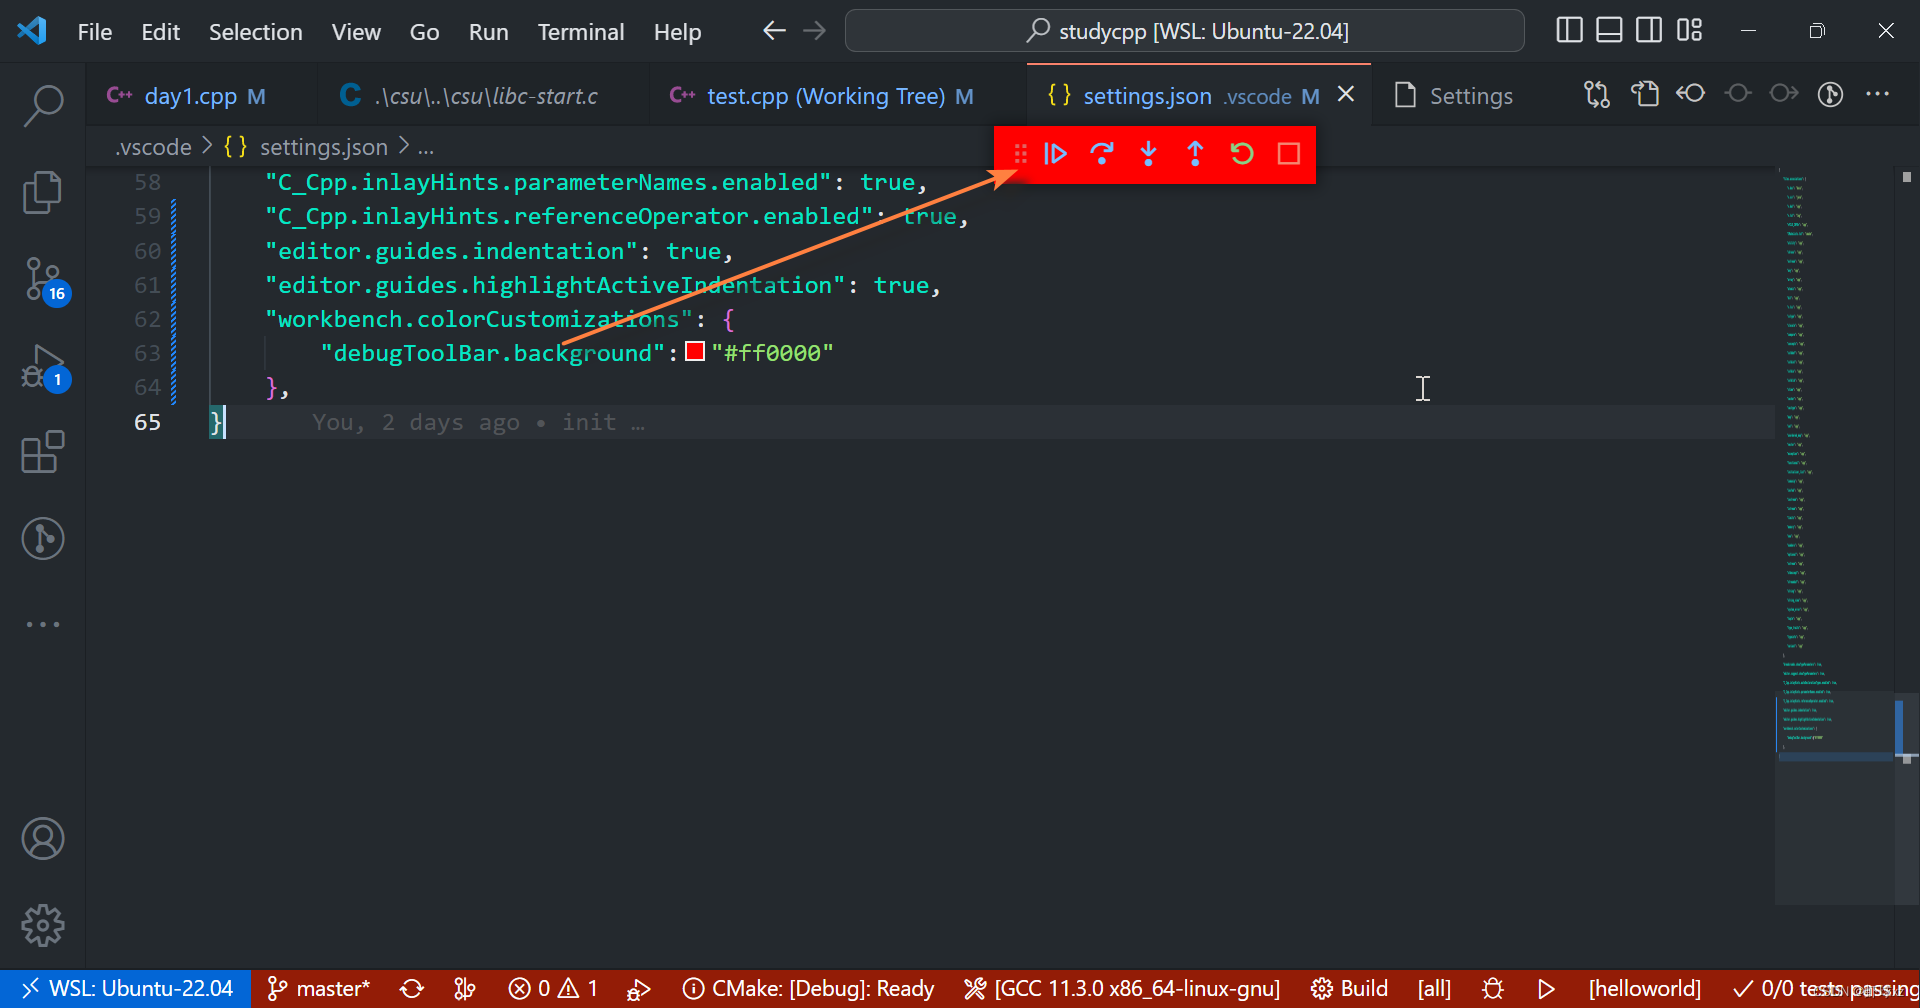The image size is (1920, 1008).
Task: Open problems via errors and warnings counter
Action: [x=553, y=989]
